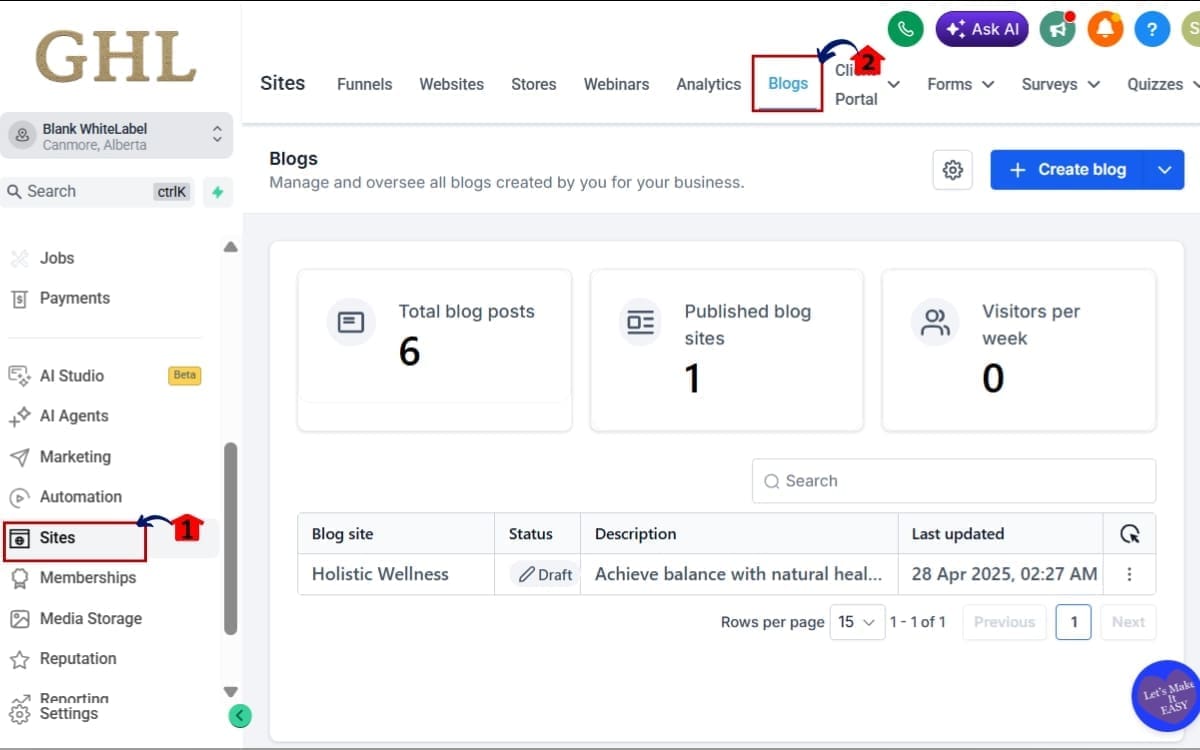Switch to the Funnels tab
The height and width of the screenshot is (750, 1200).
click(364, 84)
